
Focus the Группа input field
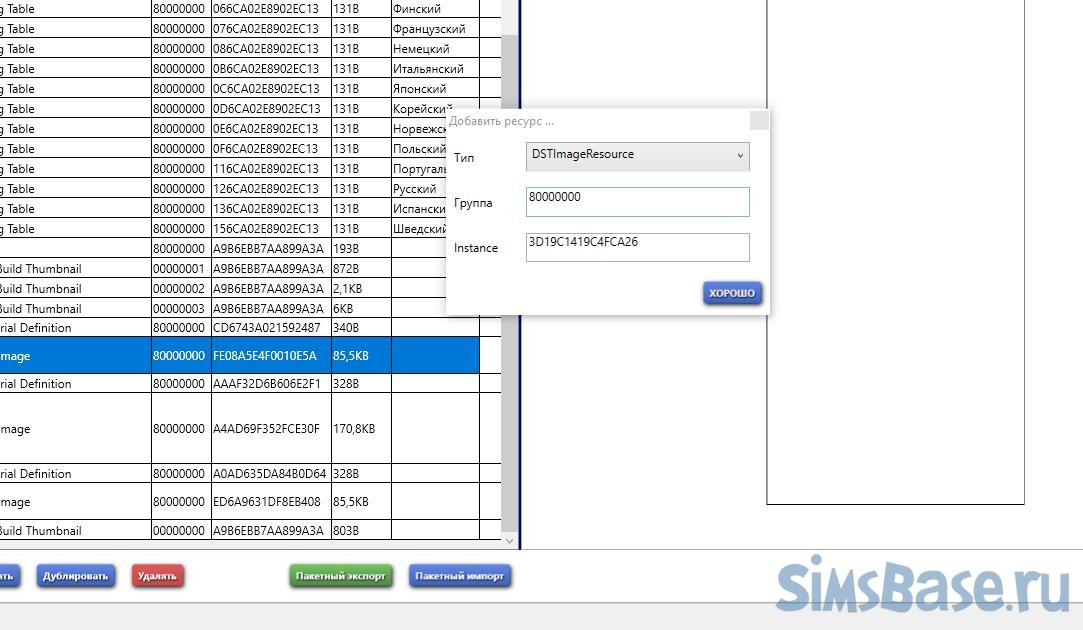[637, 201]
